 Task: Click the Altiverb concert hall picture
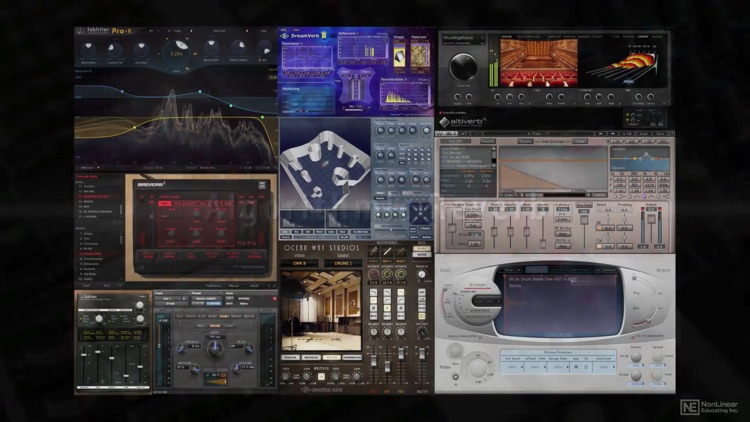[538, 62]
